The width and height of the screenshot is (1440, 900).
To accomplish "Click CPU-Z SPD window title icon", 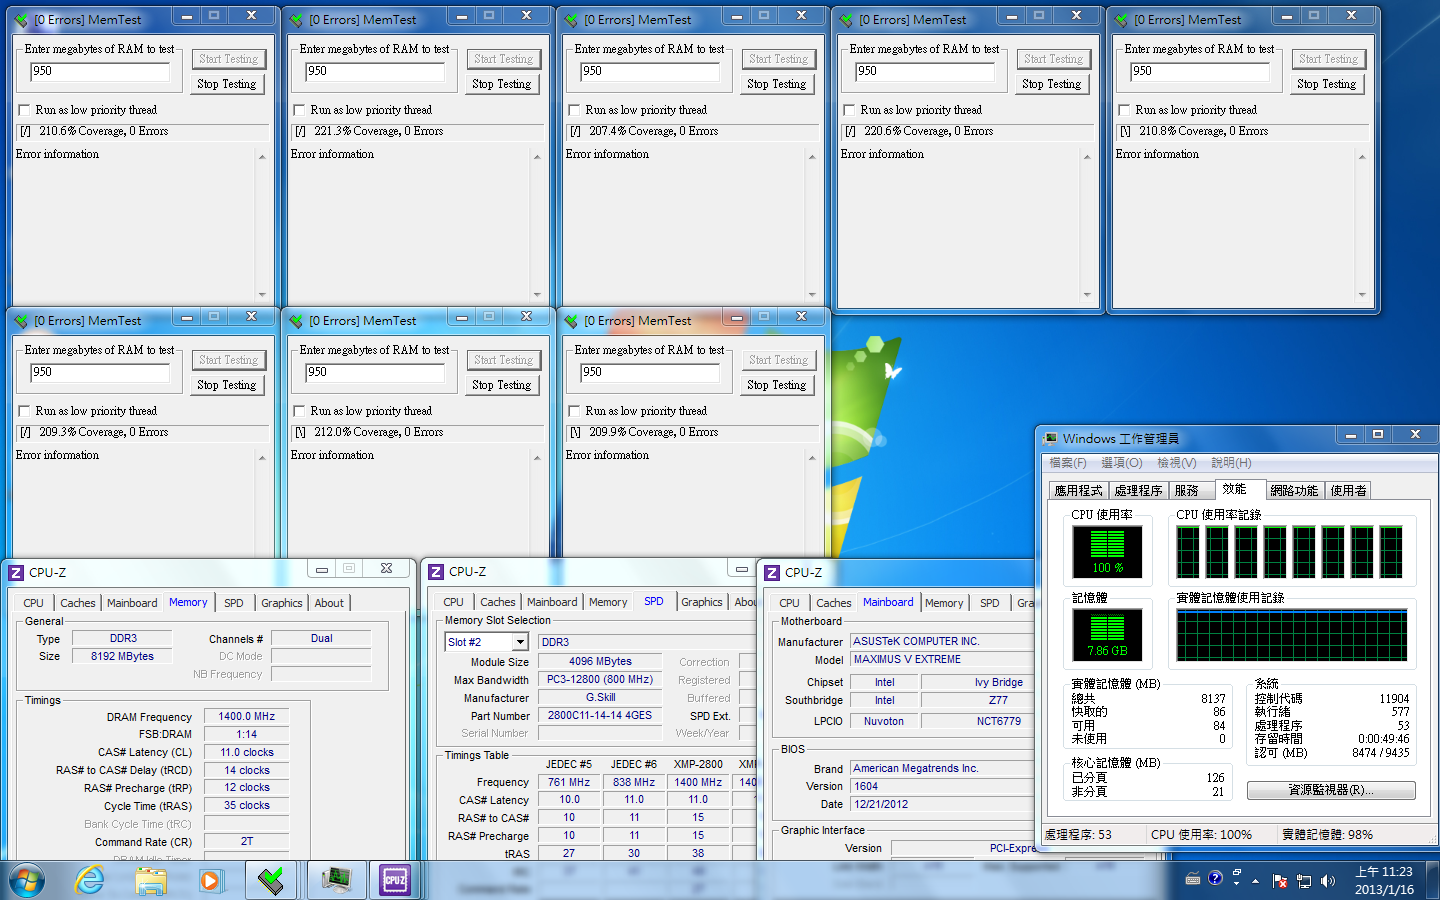I will coord(436,572).
